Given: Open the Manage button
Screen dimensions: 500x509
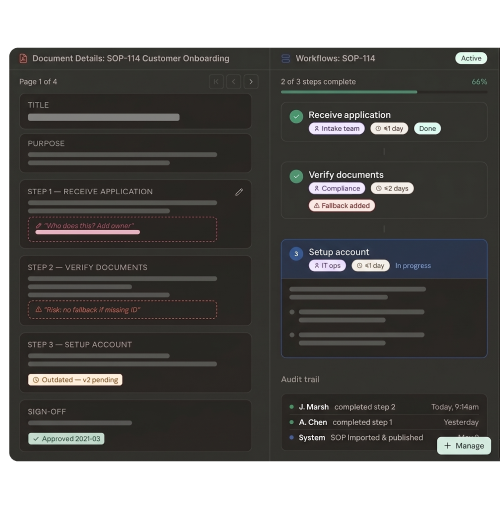Looking at the screenshot, I should pyautogui.click(x=464, y=446).
